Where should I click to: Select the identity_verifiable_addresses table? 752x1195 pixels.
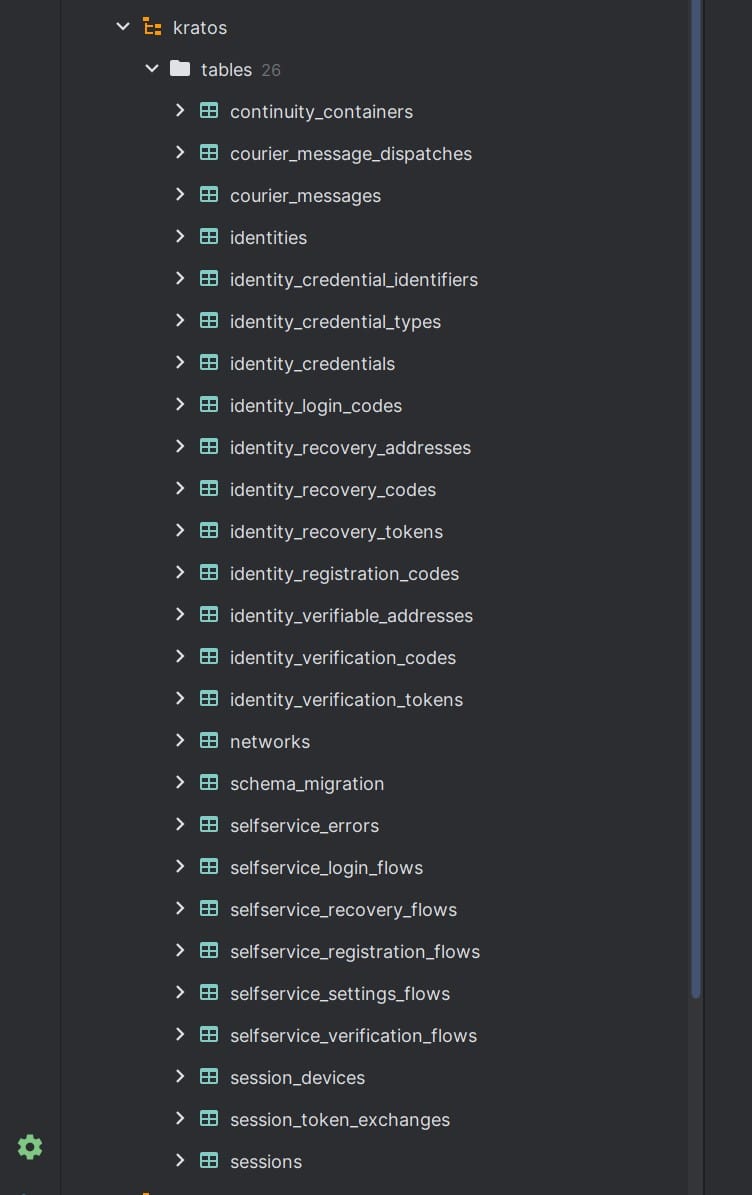351,615
